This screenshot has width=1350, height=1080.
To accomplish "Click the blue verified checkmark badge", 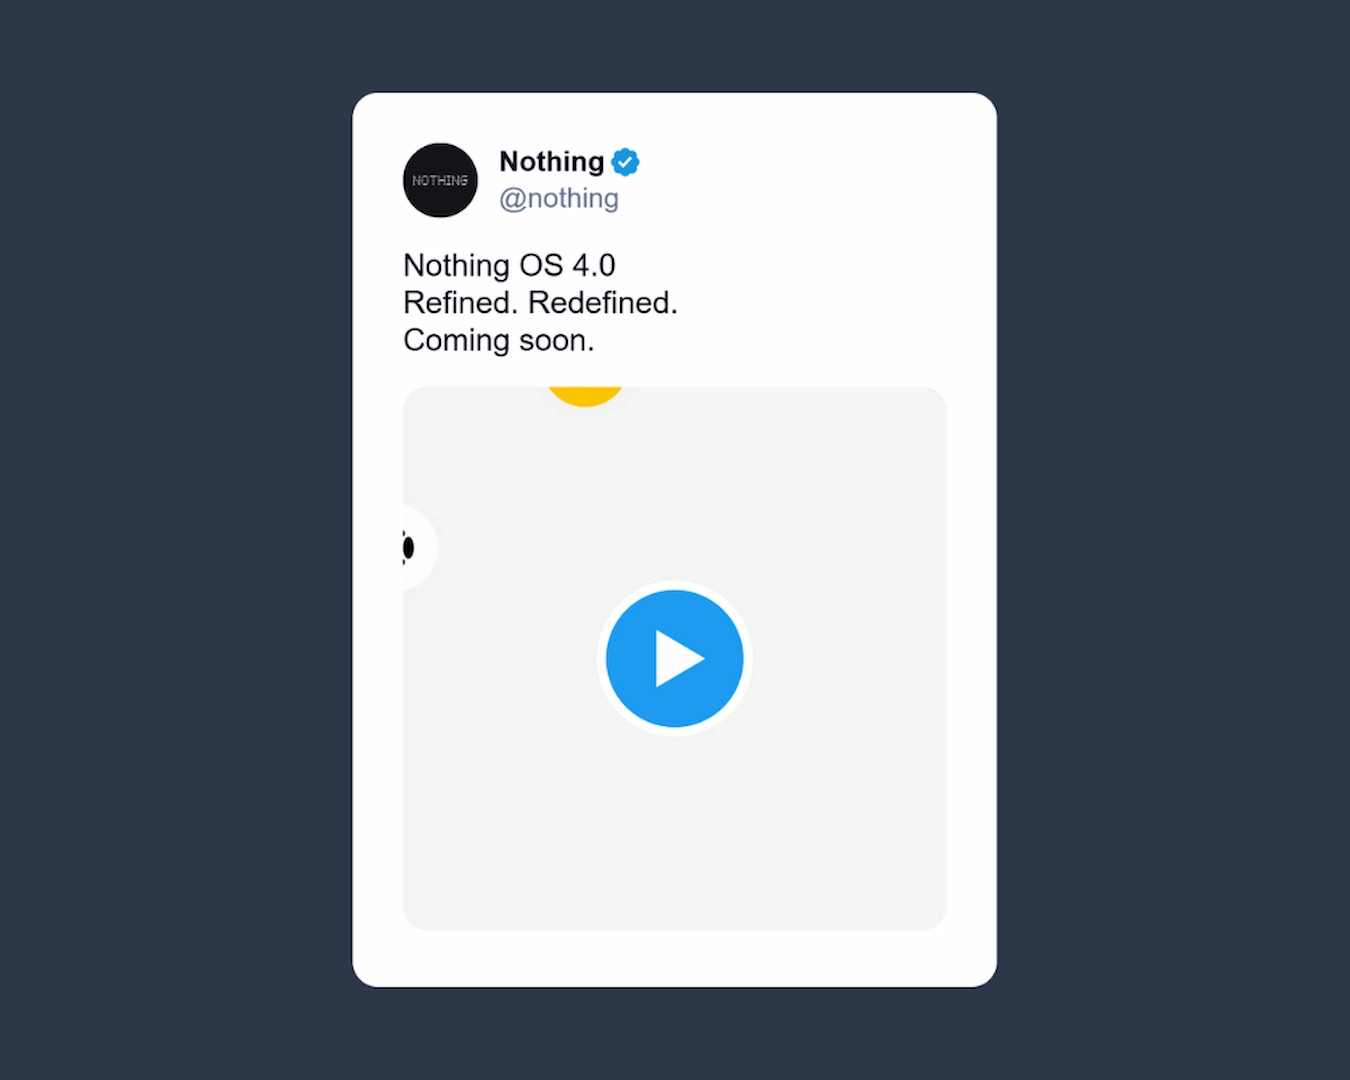I will 625,161.
